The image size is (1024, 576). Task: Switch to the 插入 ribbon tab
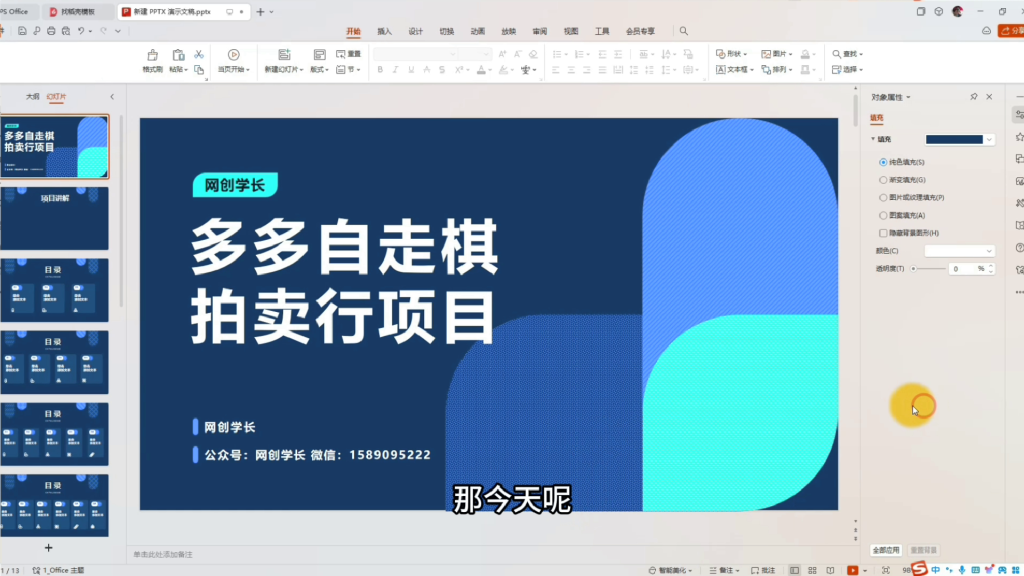(384, 31)
